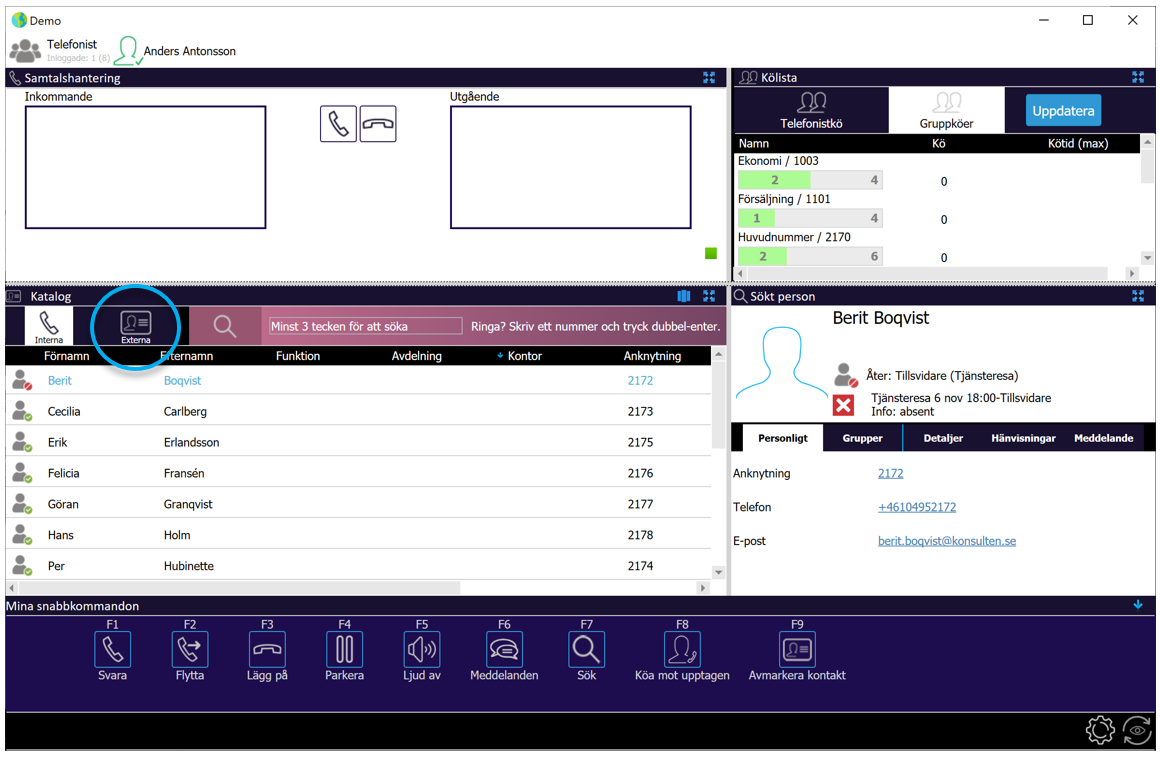
Task: Click the hang up icon in Samtalshantering
Action: 378,123
